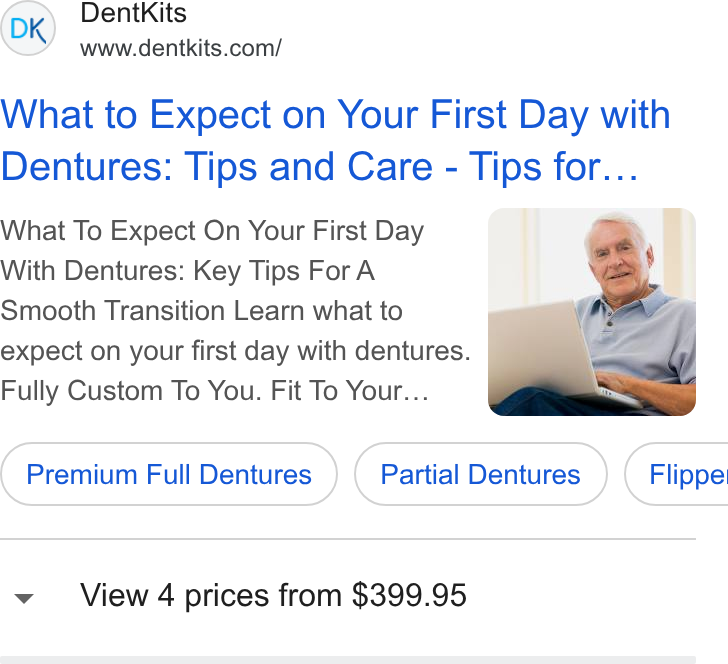
Task: Select the Partial Dentures chip
Action: click(x=481, y=474)
